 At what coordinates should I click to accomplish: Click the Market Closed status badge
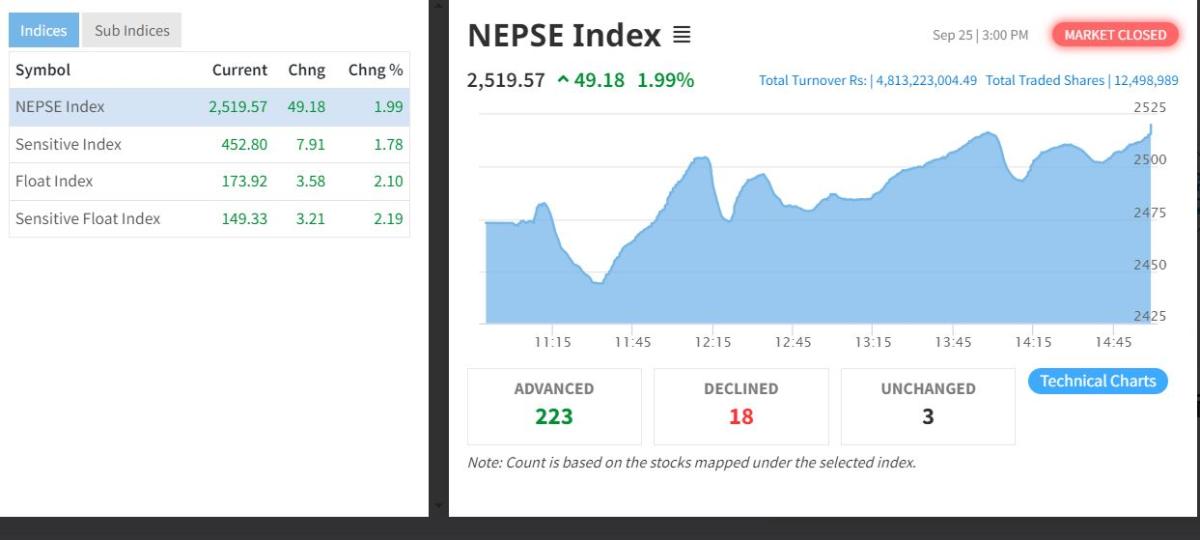(1115, 35)
